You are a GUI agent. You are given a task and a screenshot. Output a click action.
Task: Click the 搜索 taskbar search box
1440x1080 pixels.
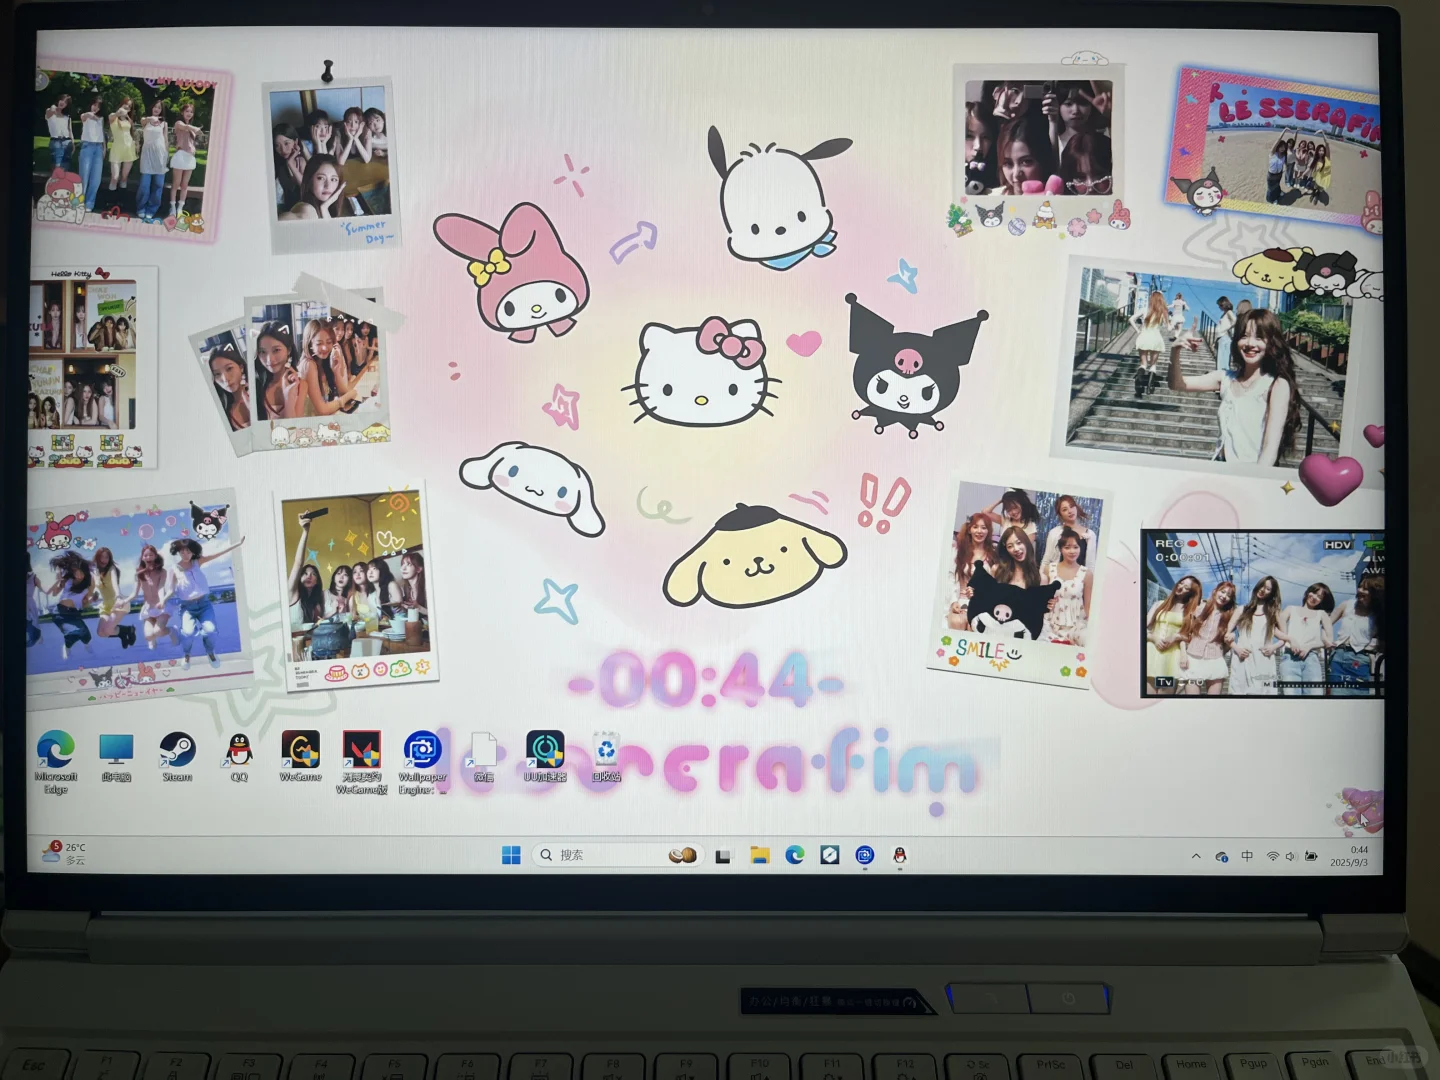pyautogui.click(x=617, y=855)
